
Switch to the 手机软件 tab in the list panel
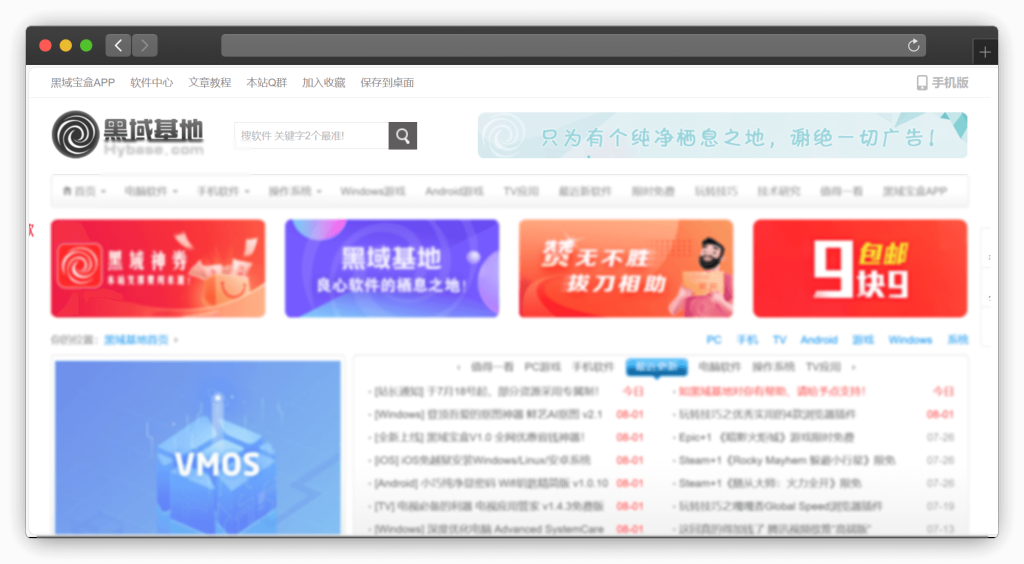pos(593,367)
